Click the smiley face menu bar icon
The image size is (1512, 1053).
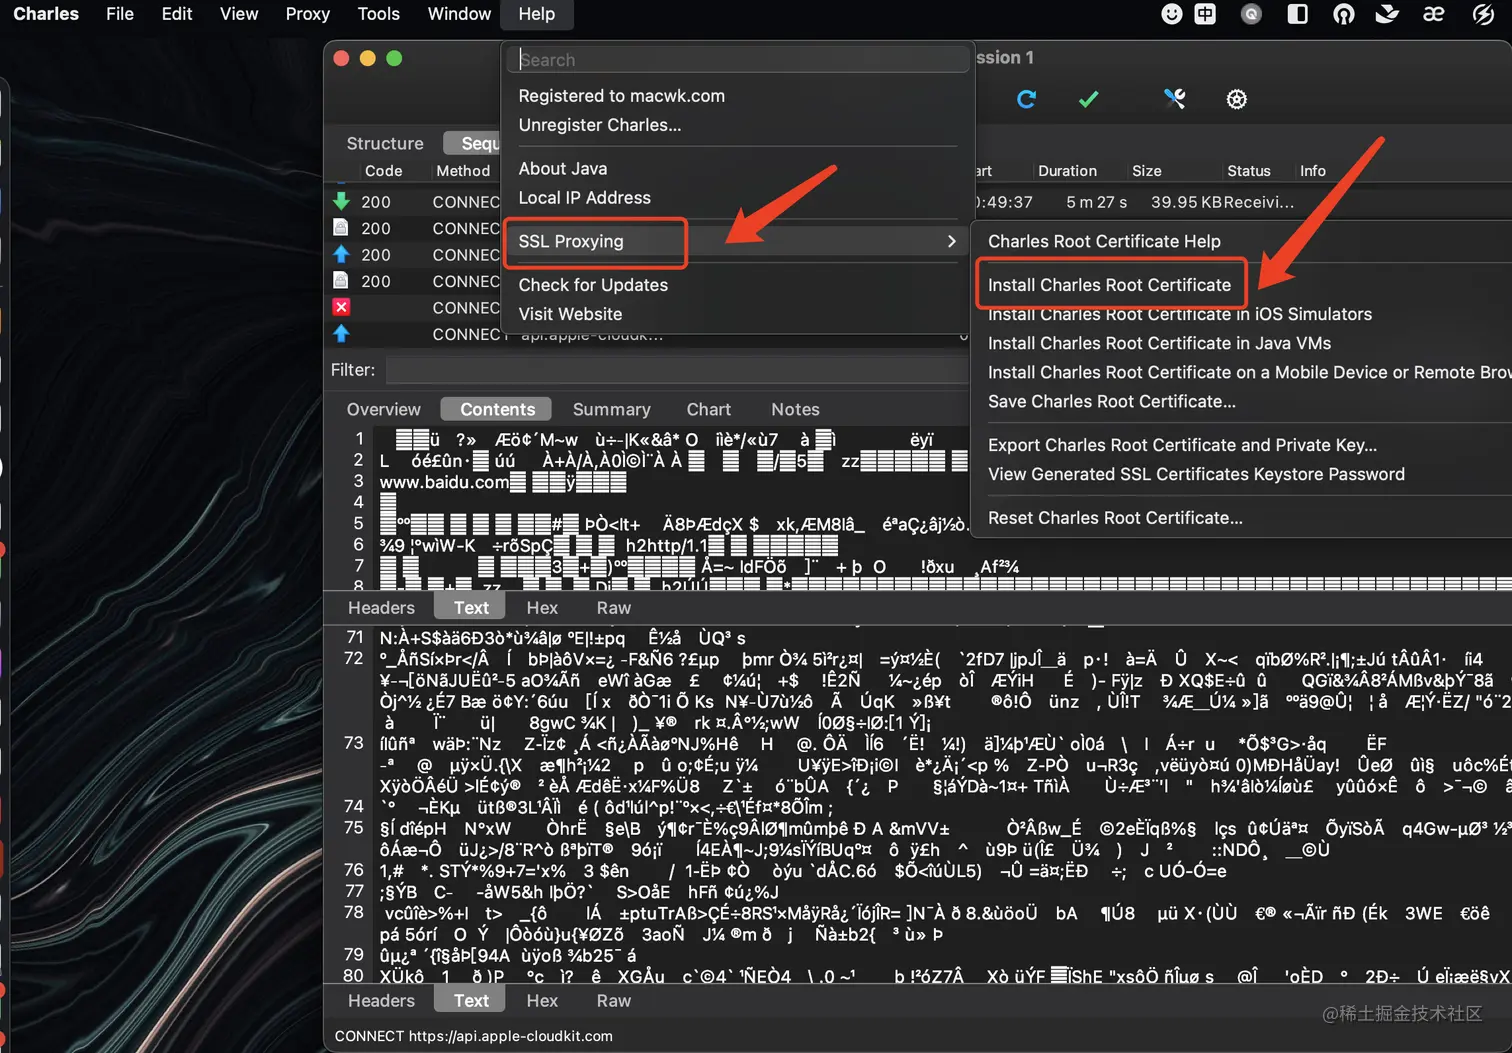pos(1171,14)
